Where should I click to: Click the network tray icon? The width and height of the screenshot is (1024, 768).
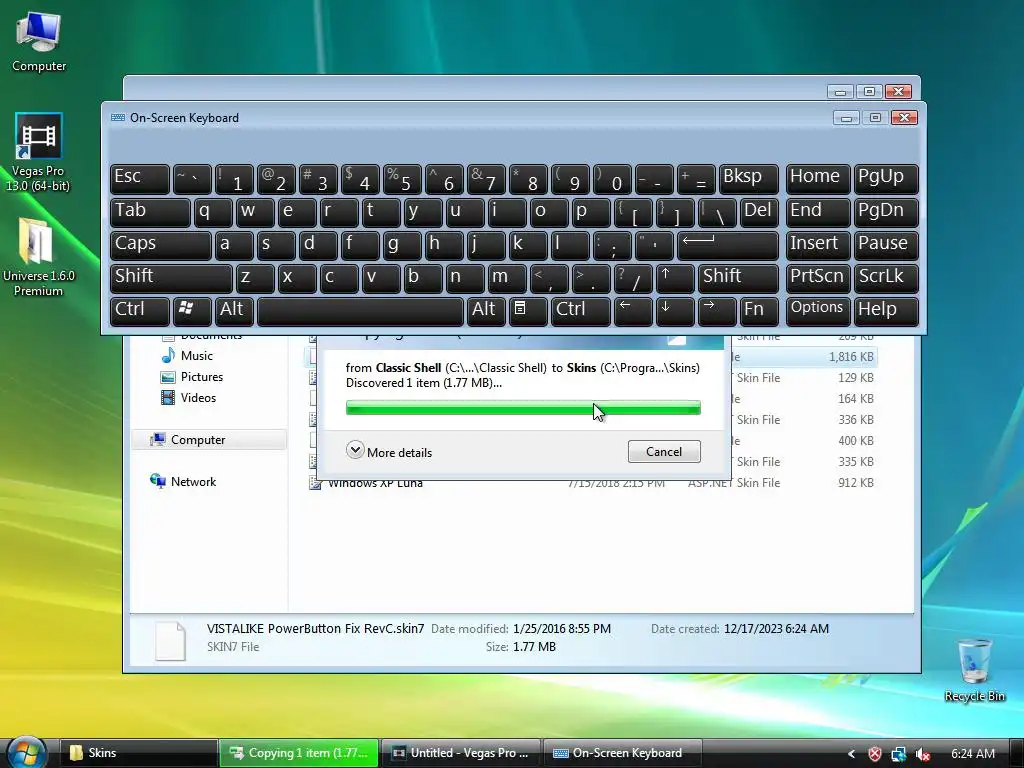(899, 754)
